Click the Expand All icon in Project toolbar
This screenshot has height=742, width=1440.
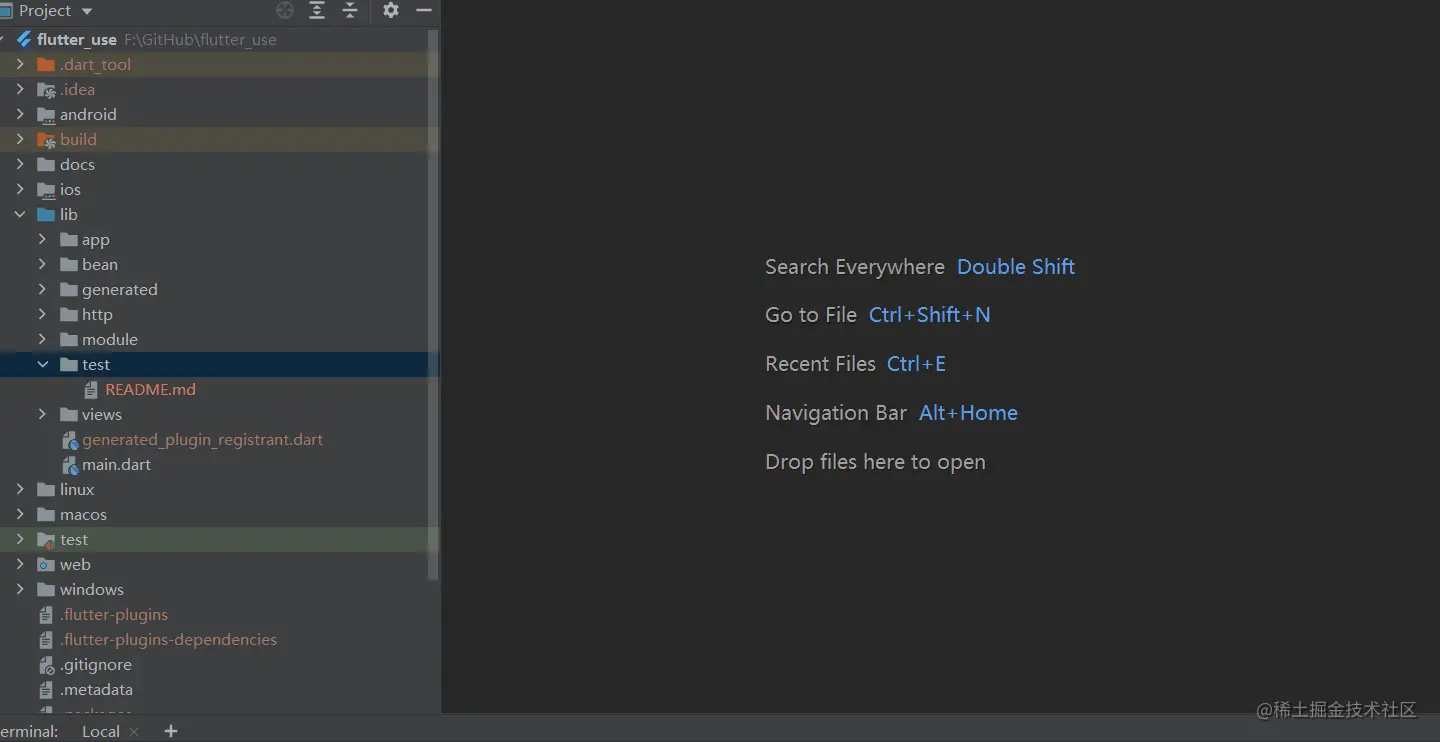pyautogui.click(x=317, y=10)
